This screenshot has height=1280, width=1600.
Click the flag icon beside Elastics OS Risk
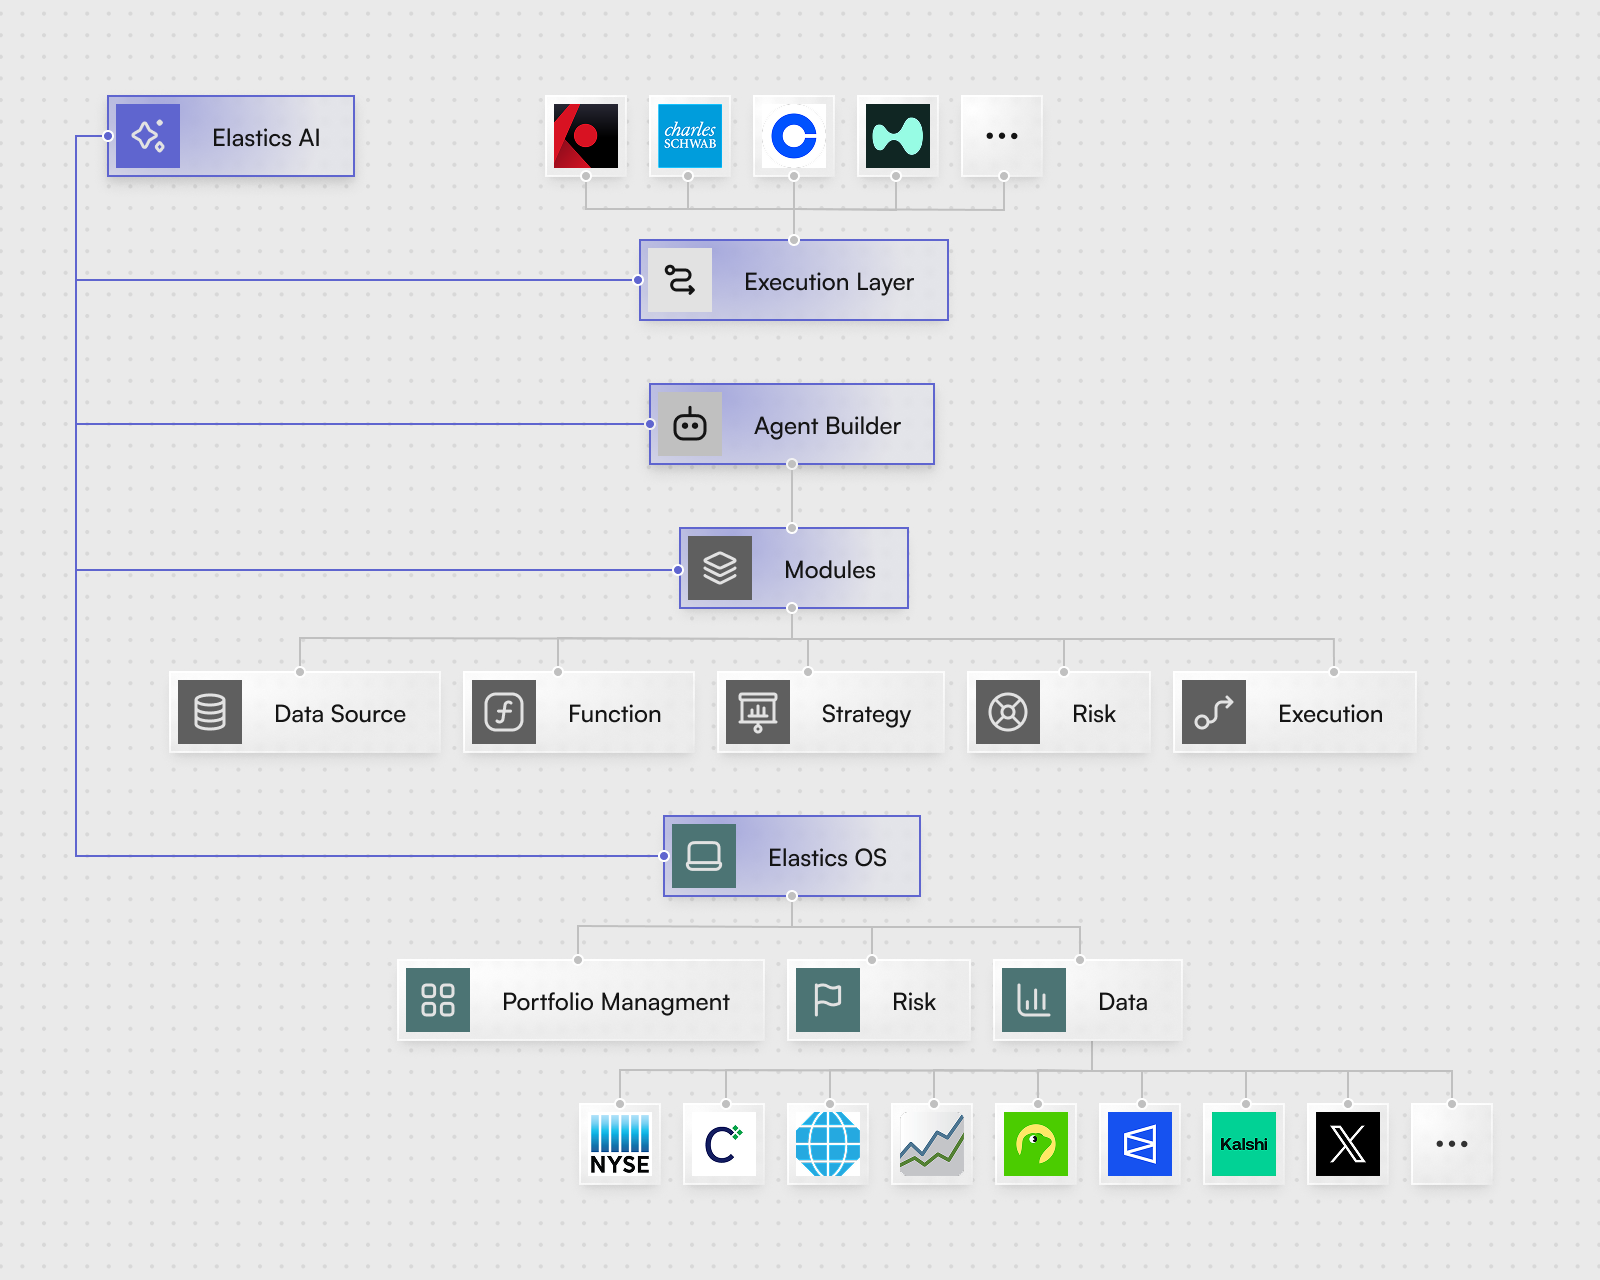[x=828, y=1000]
